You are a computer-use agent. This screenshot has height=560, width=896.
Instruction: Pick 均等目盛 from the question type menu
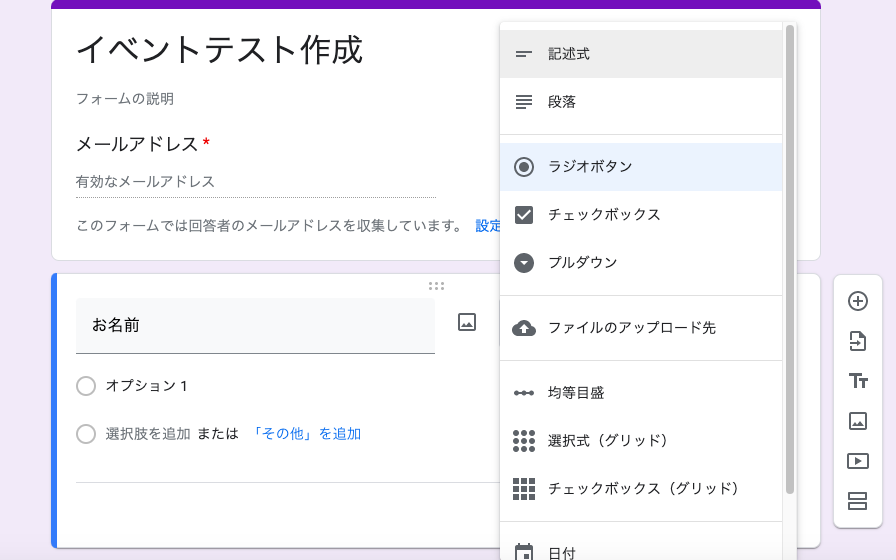[x=641, y=393]
